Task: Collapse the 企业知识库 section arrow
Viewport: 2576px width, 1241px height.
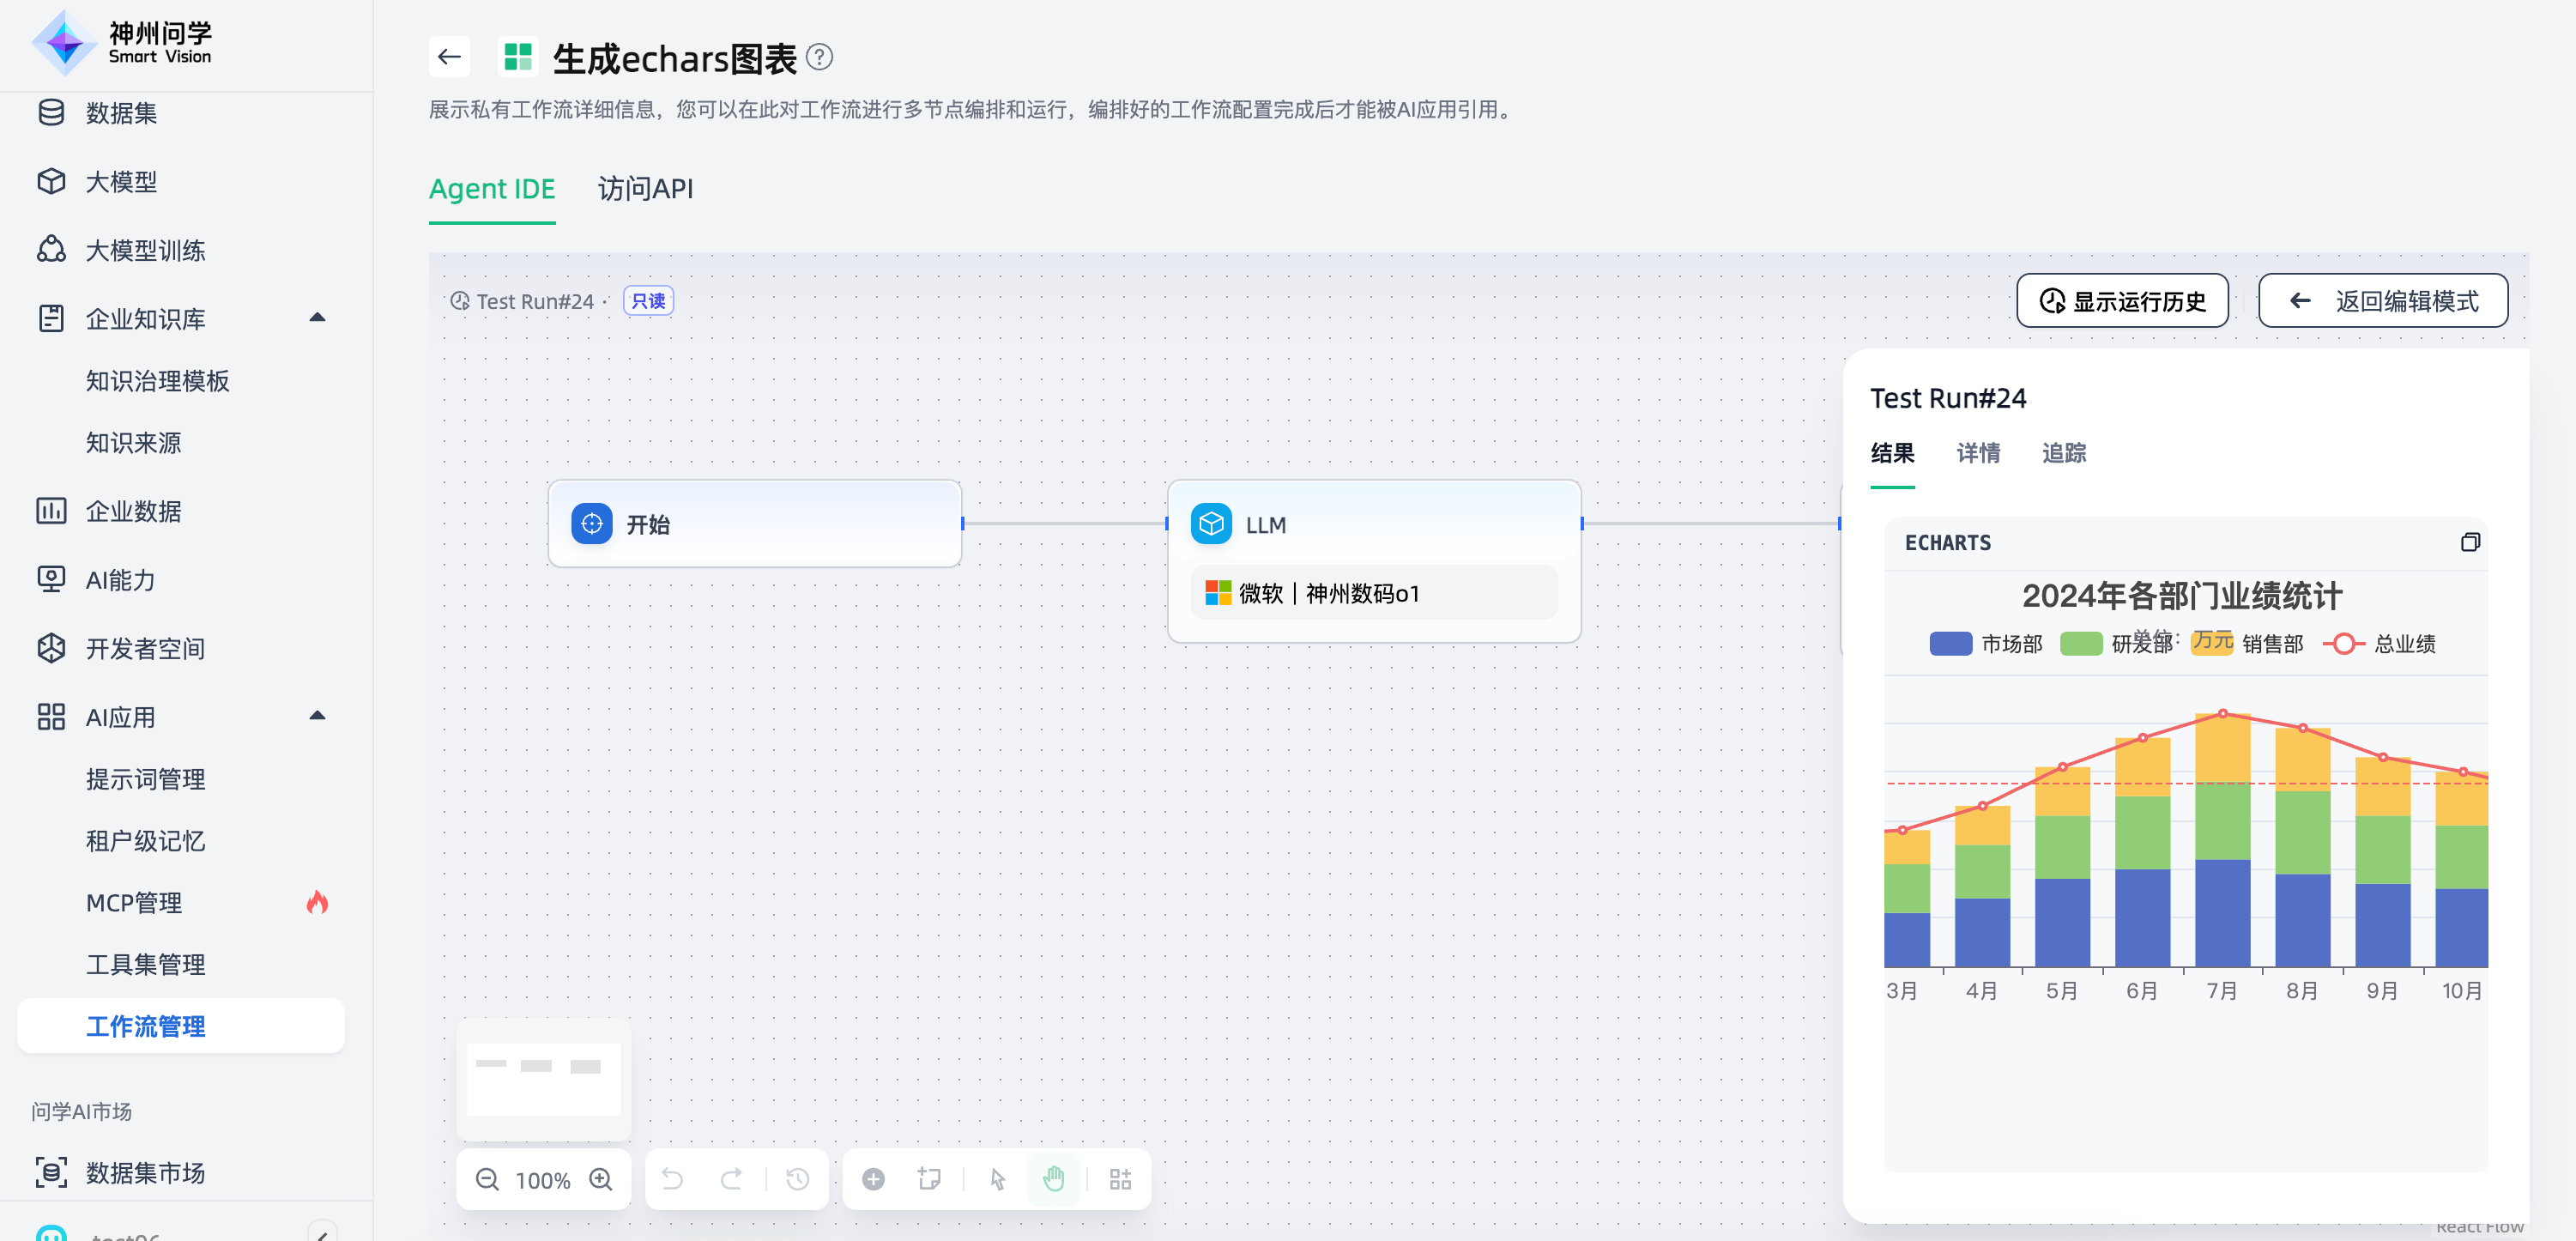Action: (317, 318)
